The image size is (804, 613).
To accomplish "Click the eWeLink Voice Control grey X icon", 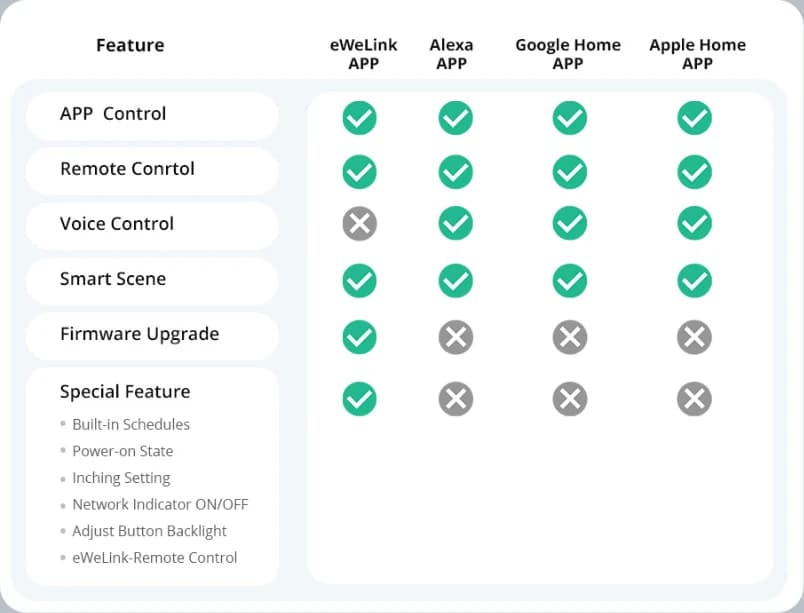I will 359,223.
